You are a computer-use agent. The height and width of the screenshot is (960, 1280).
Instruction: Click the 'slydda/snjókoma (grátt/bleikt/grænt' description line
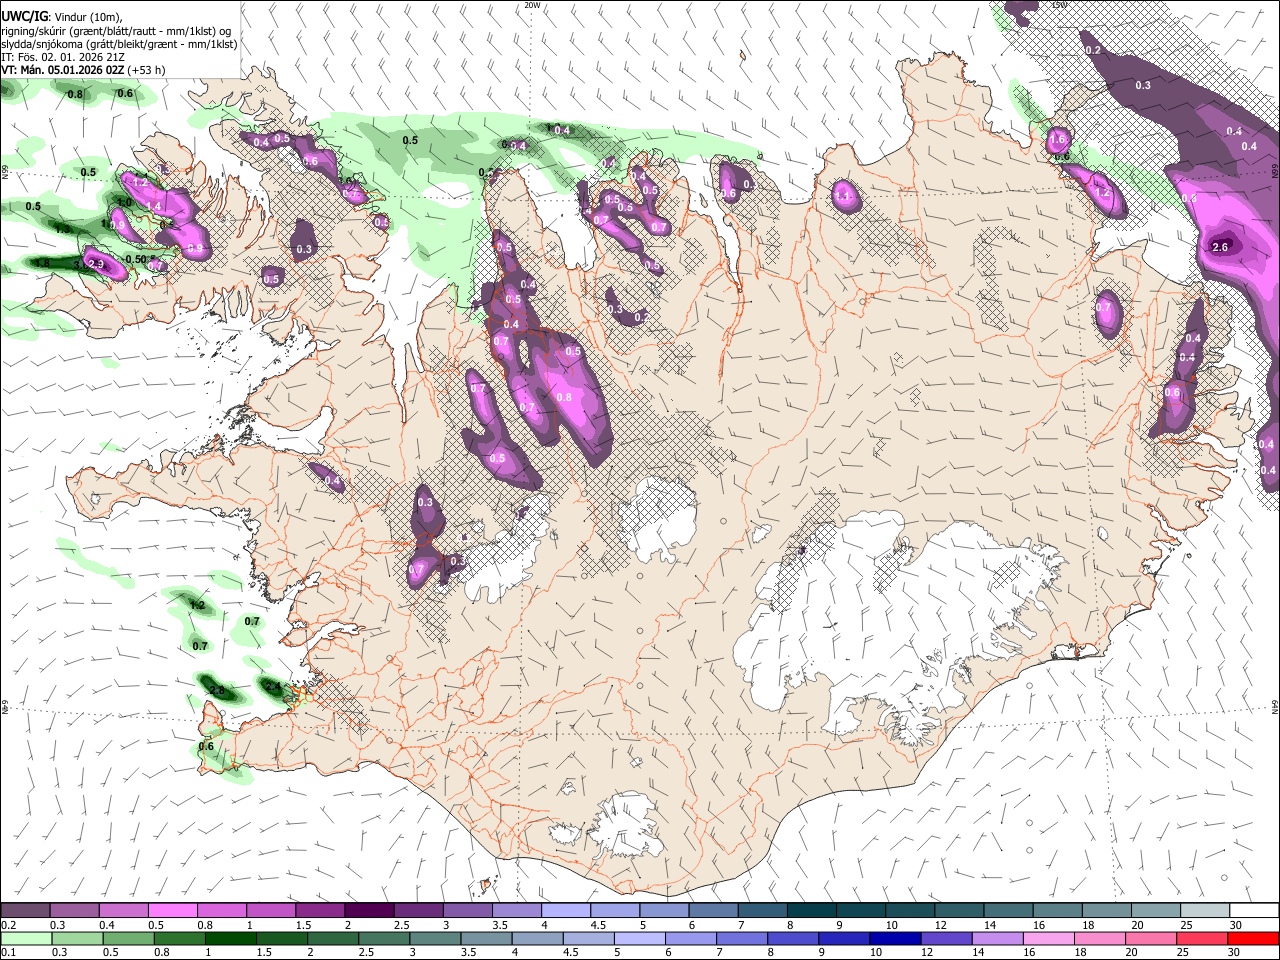[x=119, y=44]
